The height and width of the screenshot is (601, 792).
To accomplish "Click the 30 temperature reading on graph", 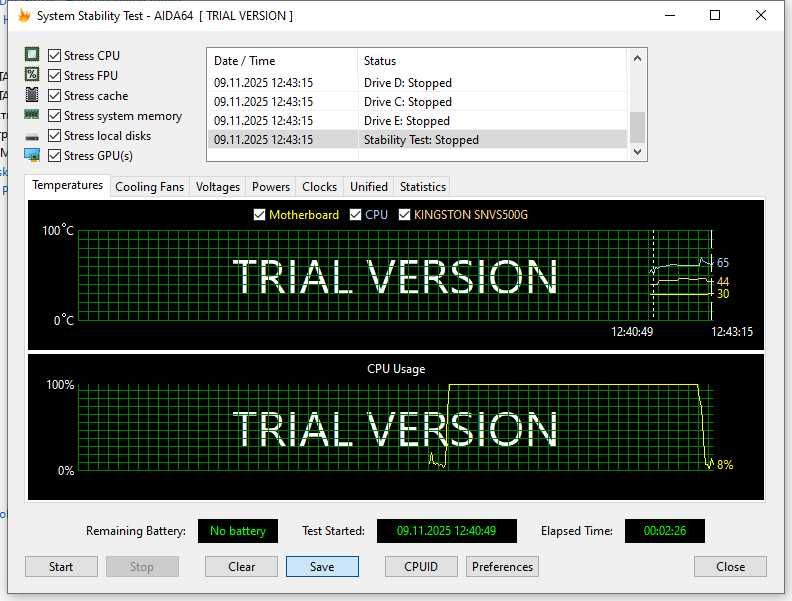I will click(x=723, y=293).
